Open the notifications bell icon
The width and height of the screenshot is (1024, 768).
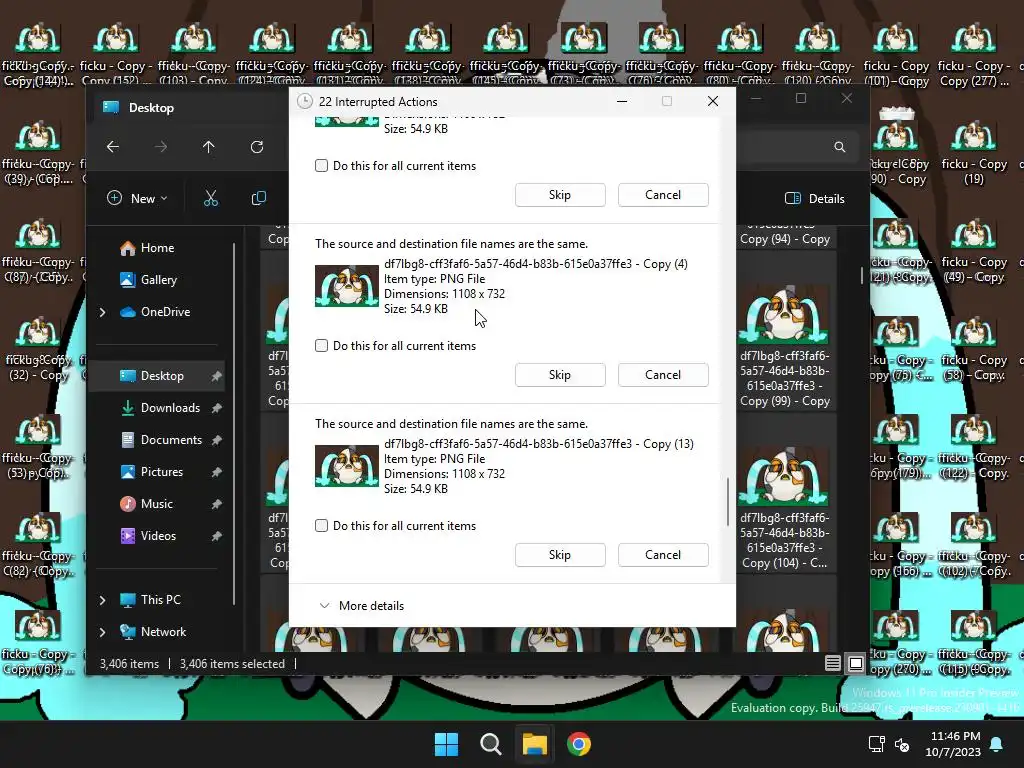coord(997,744)
